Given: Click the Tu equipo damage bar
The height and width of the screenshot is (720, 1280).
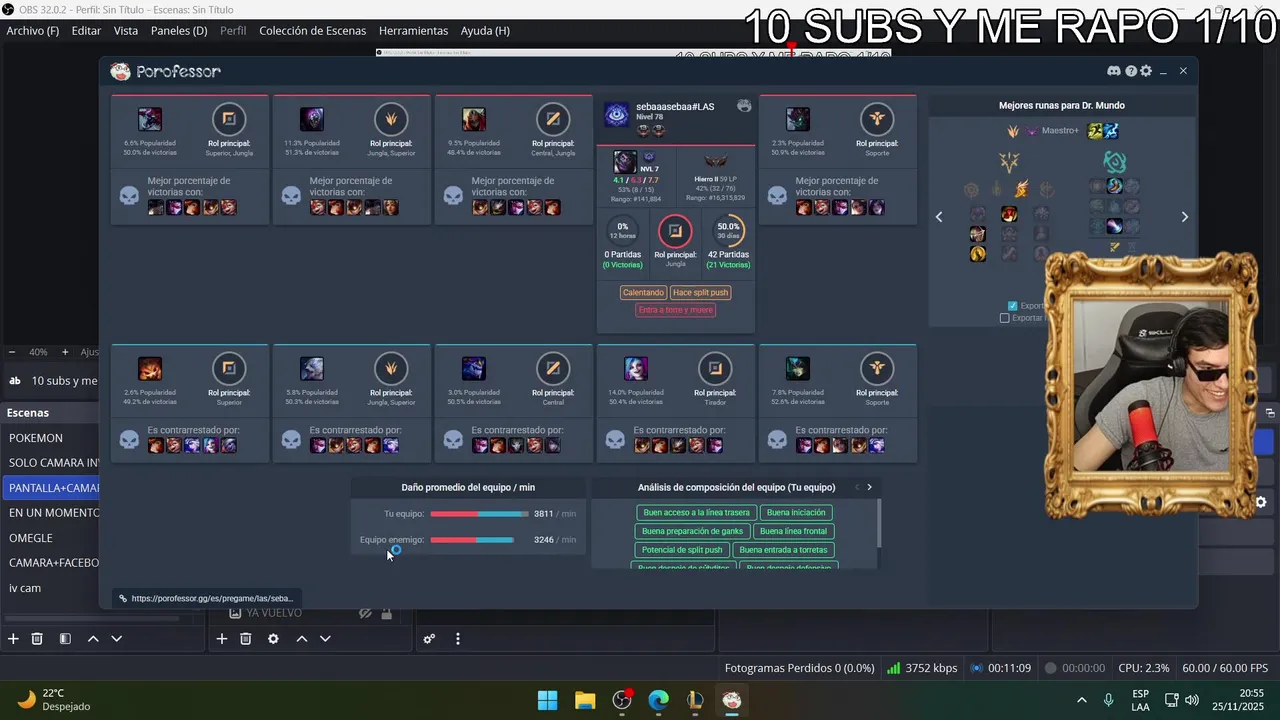Looking at the screenshot, I should (x=479, y=514).
